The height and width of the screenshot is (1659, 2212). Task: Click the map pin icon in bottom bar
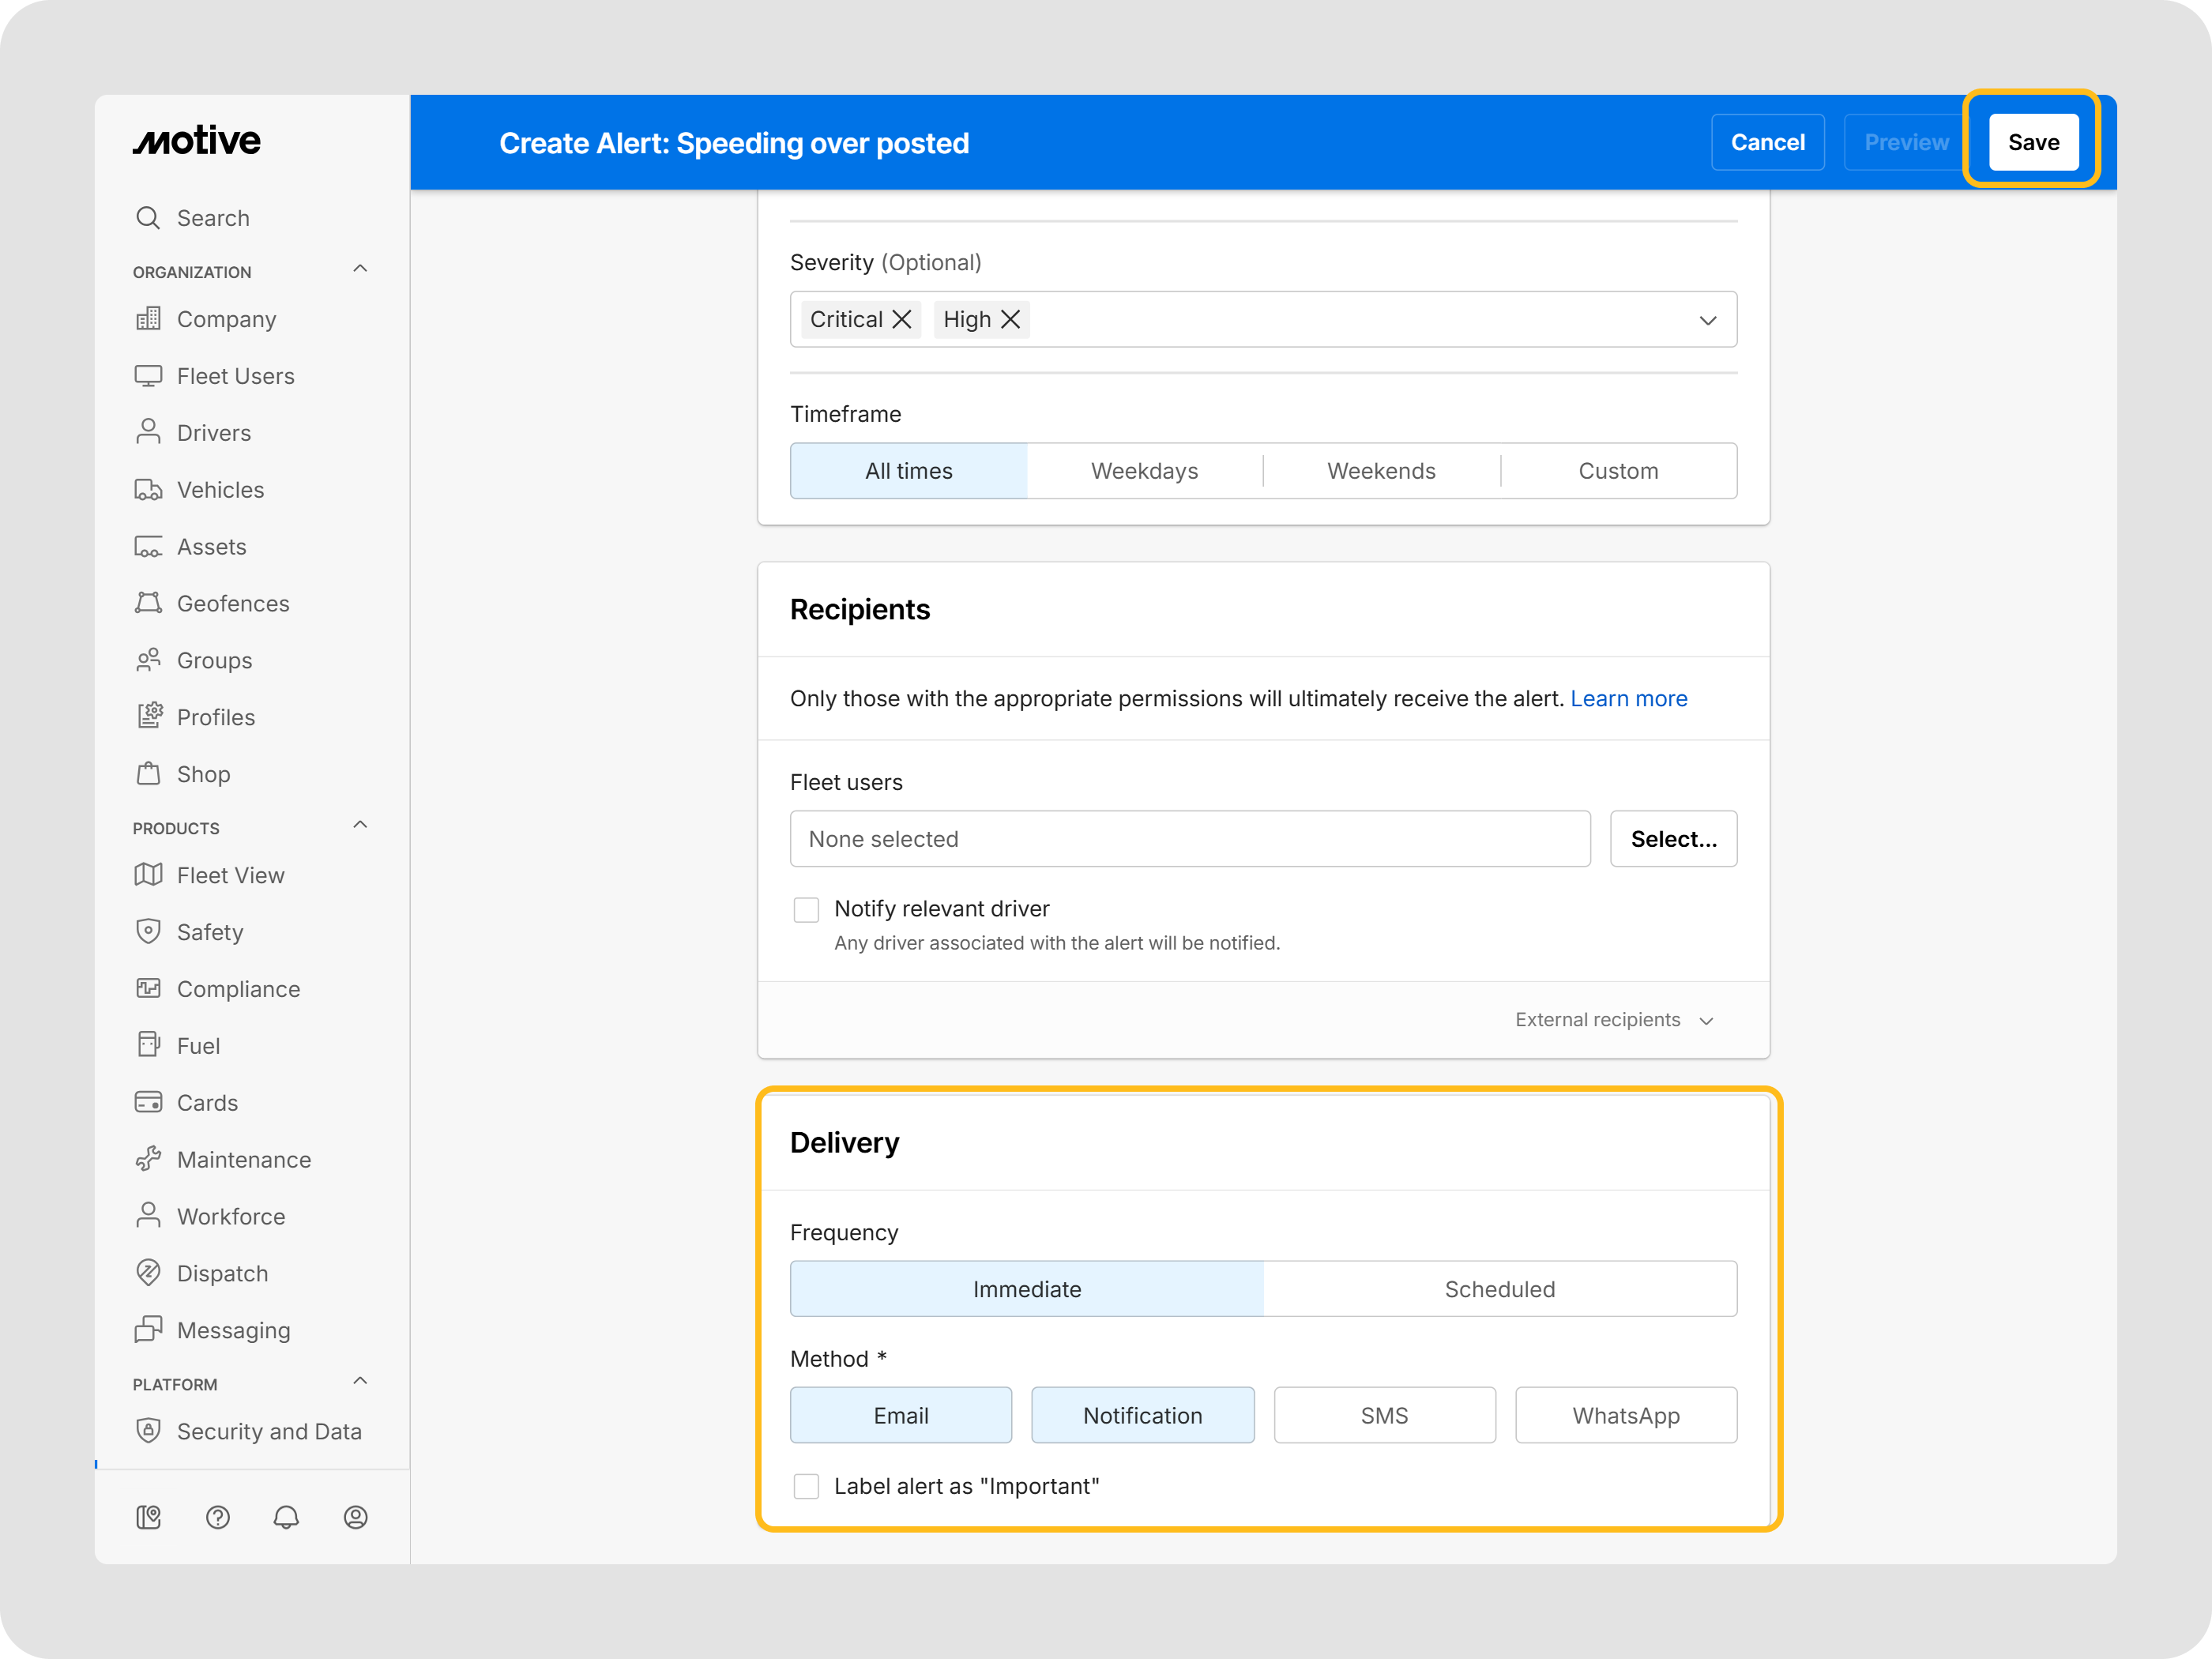148,1518
